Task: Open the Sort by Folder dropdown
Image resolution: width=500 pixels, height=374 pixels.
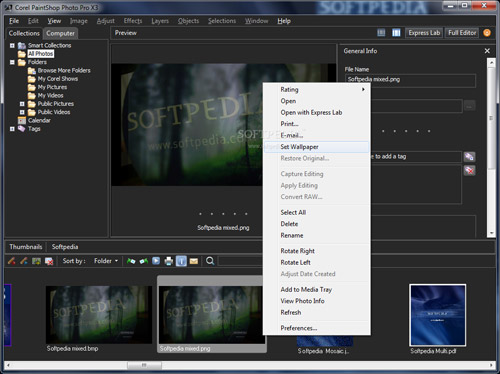Action: click(x=106, y=261)
